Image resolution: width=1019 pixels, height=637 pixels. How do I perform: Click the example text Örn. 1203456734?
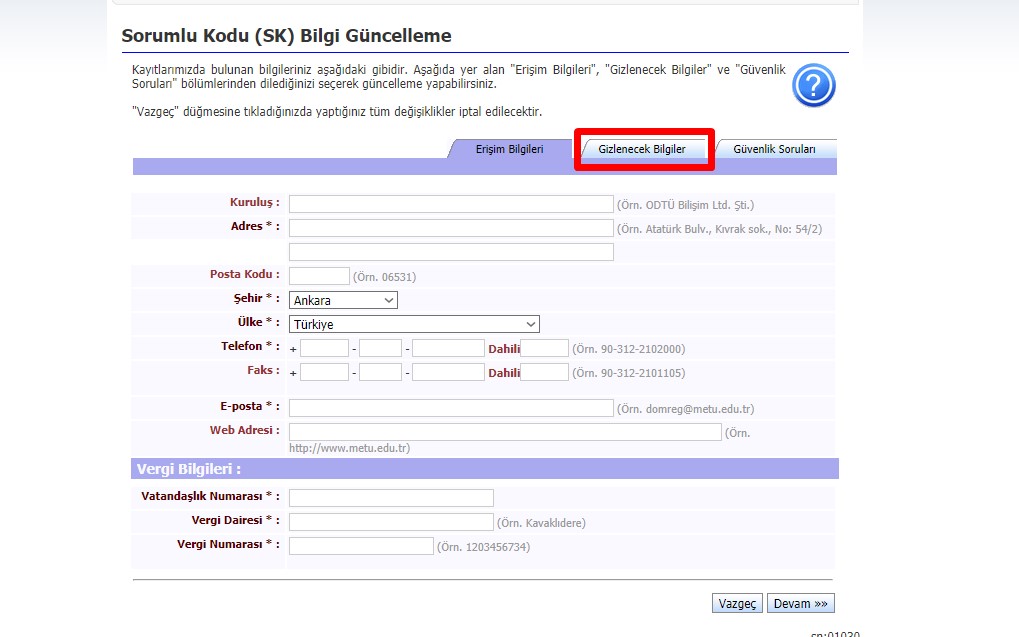click(484, 547)
